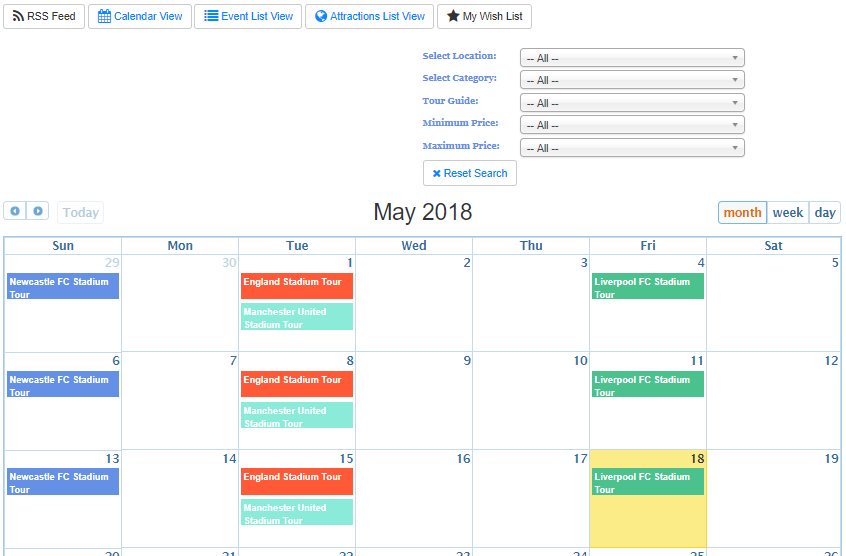The image size is (846, 556).
Task: Open Newcastle FC Stadium Tour on May 6
Action: click(x=63, y=385)
